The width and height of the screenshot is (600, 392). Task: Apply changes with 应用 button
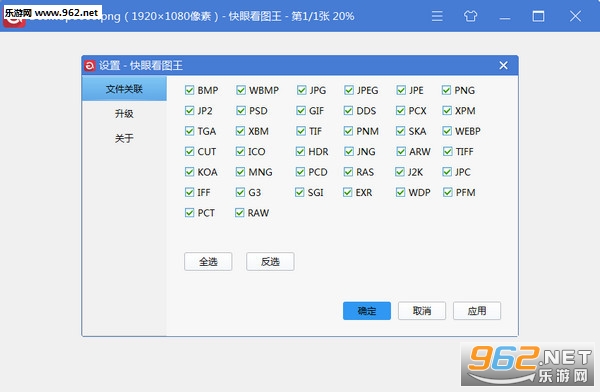pyautogui.click(x=477, y=310)
